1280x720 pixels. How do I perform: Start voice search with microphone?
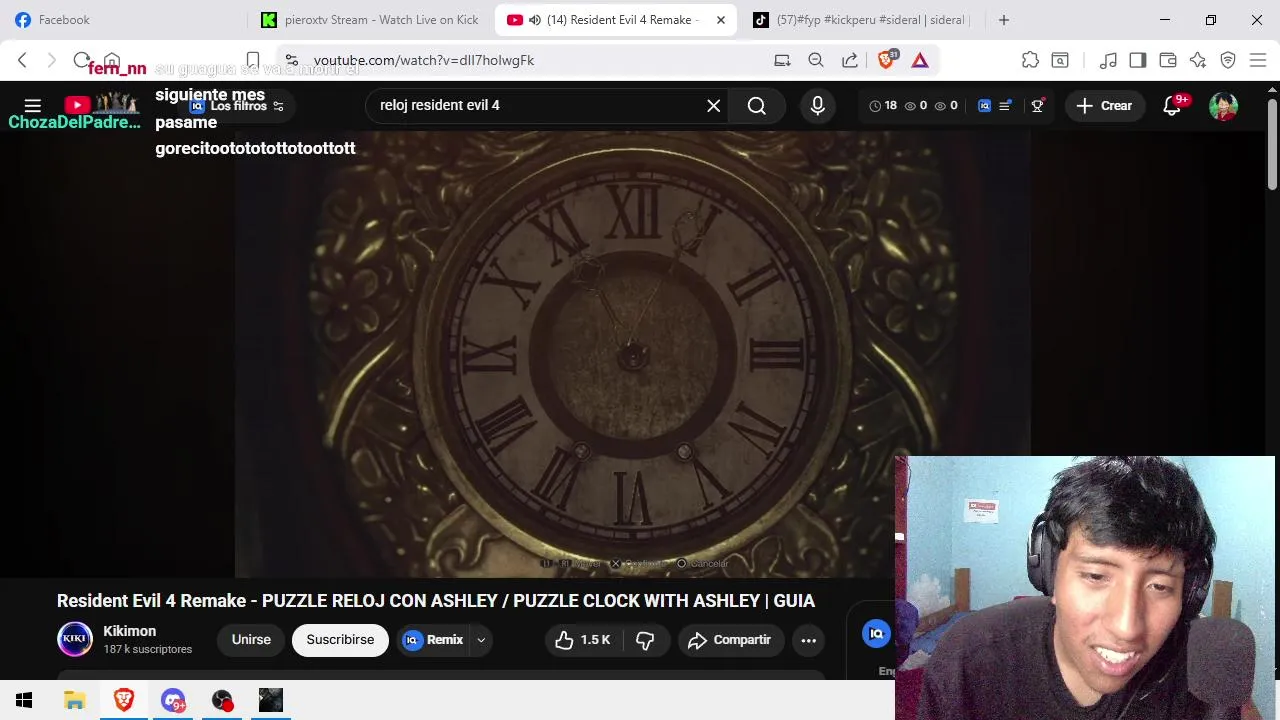click(x=818, y=105)
